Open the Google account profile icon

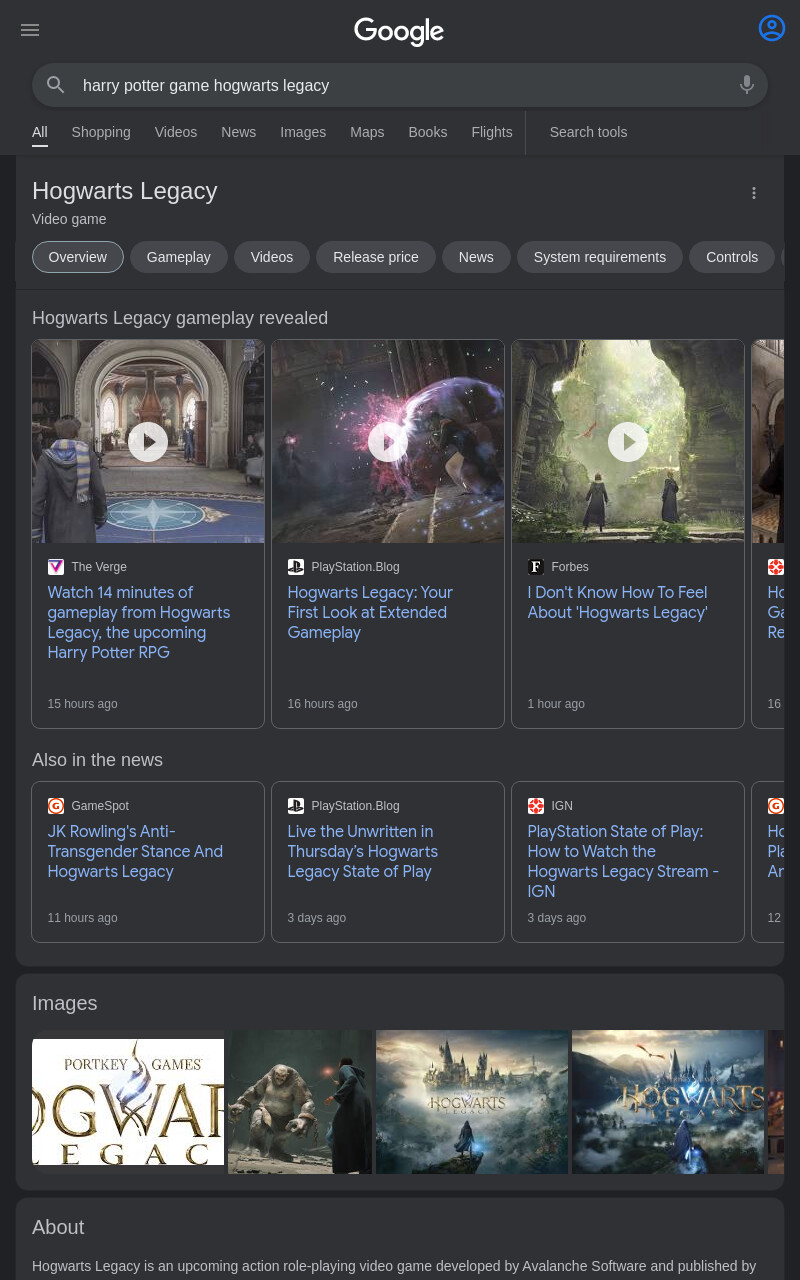(772, 28)
